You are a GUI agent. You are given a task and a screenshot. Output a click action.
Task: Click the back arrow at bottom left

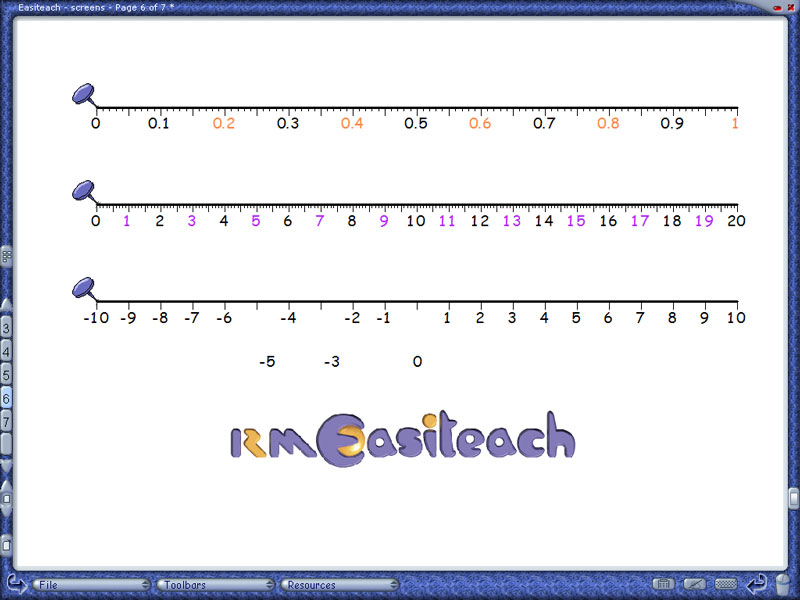[x=16, y=584]
